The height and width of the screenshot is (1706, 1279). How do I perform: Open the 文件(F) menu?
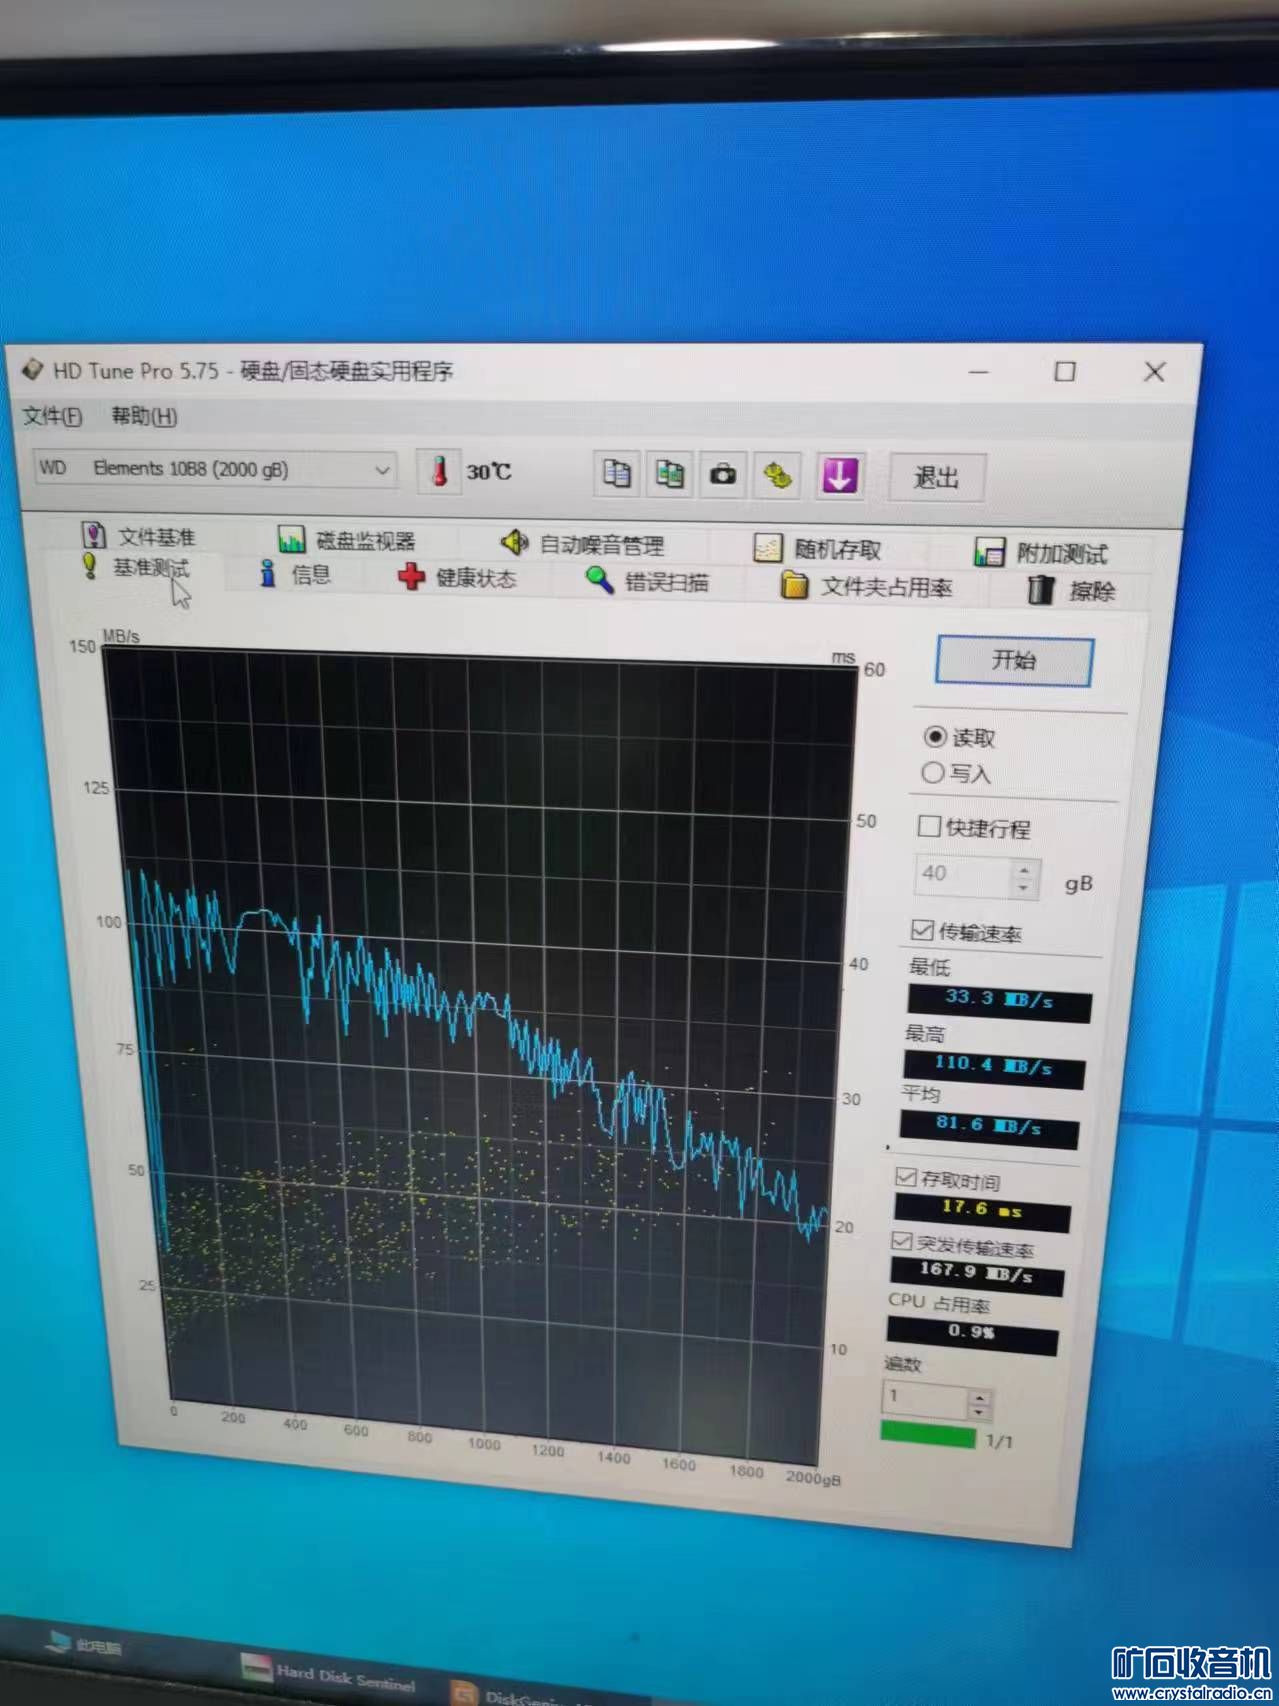pos(52,415)
